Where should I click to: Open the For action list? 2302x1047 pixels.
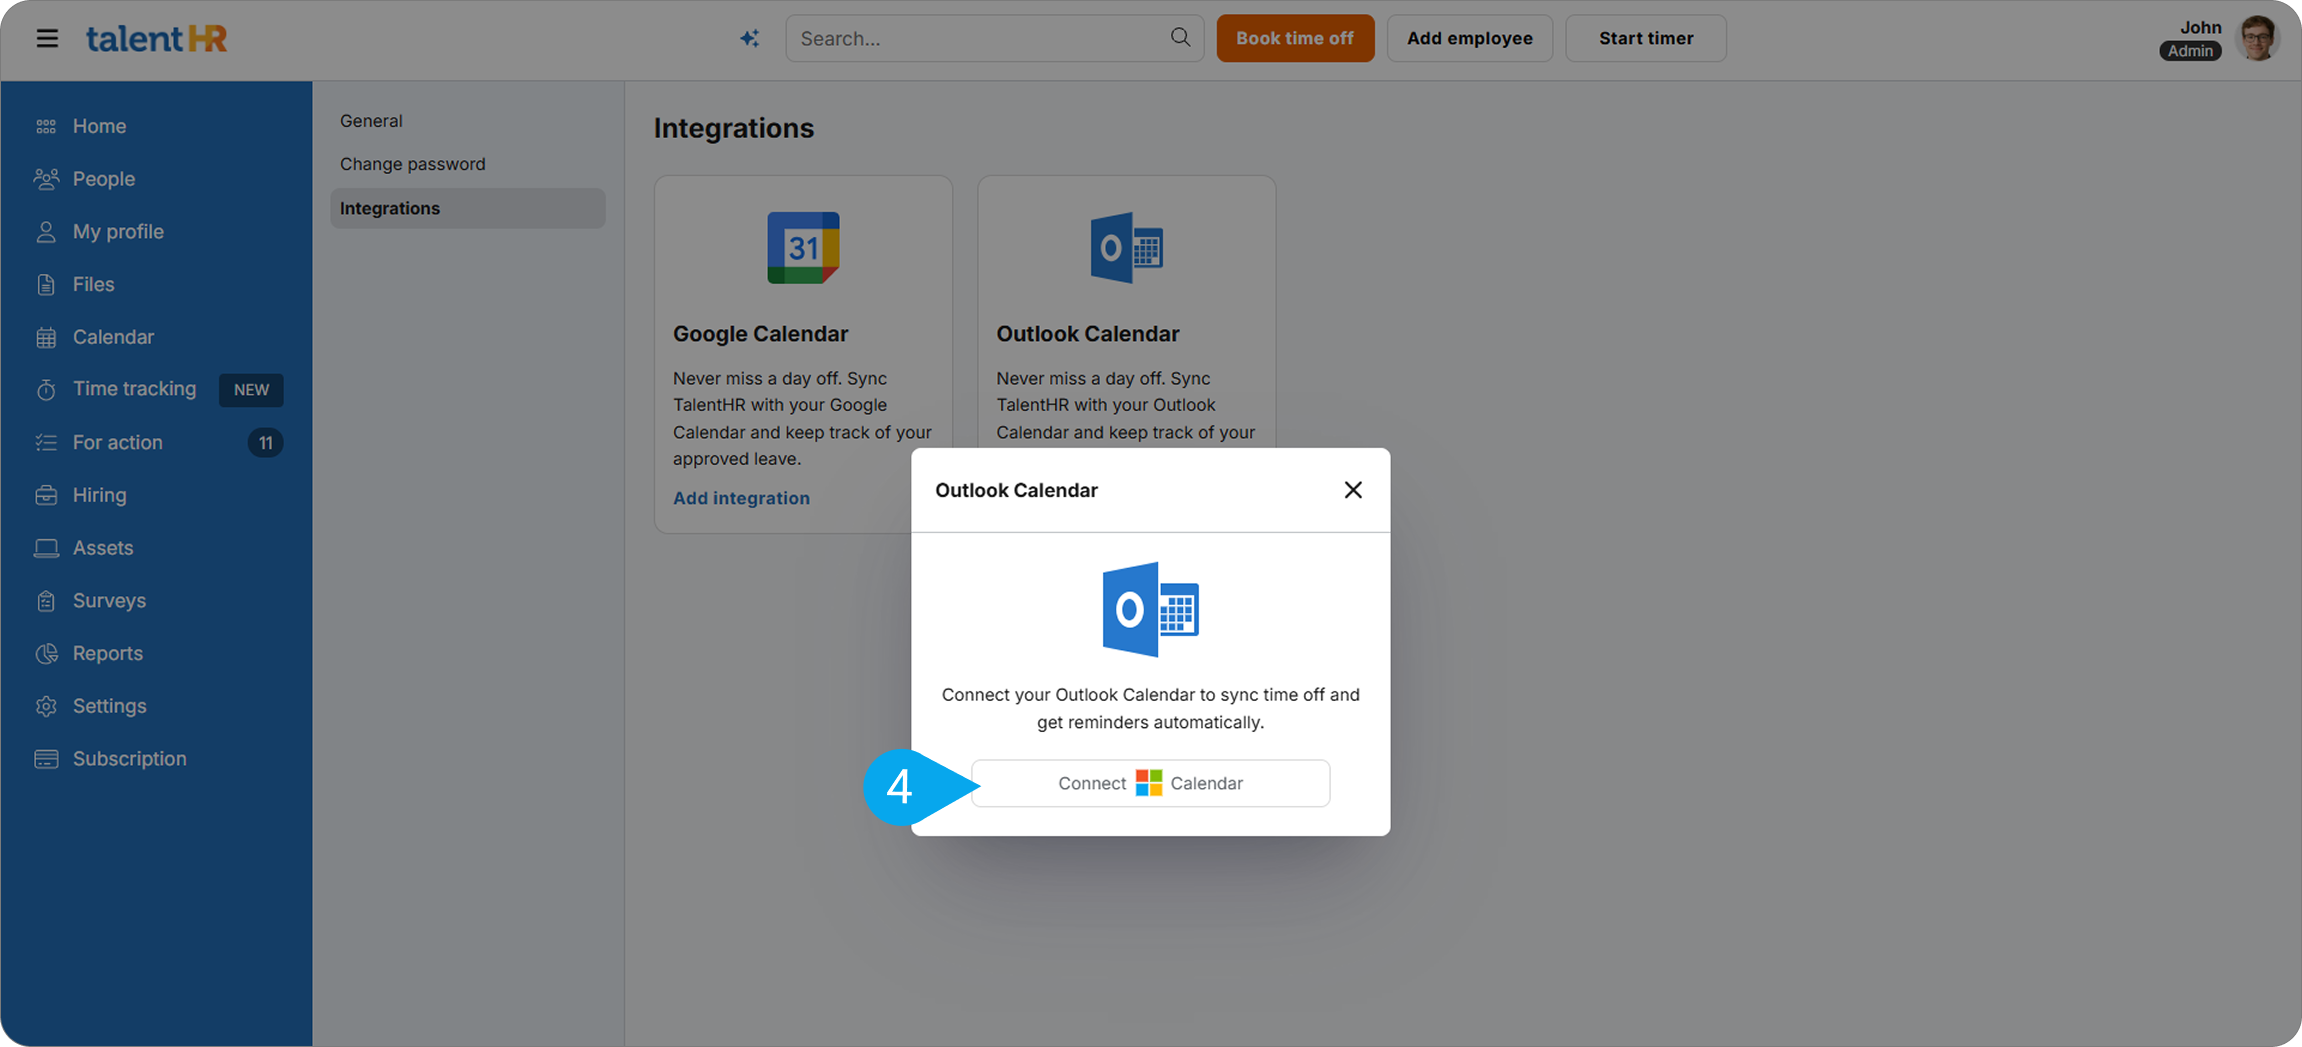pyautogui.click(x=117, y=442)
